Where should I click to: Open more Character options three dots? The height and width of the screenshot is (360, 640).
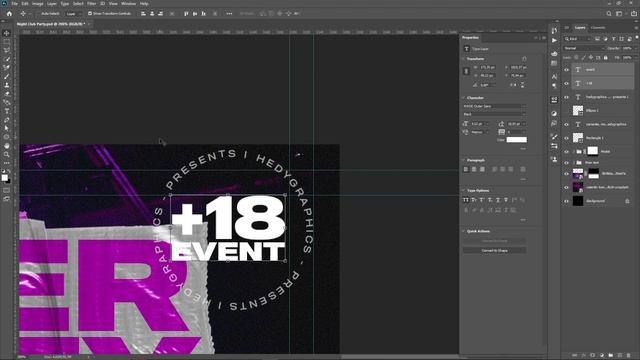523,149
